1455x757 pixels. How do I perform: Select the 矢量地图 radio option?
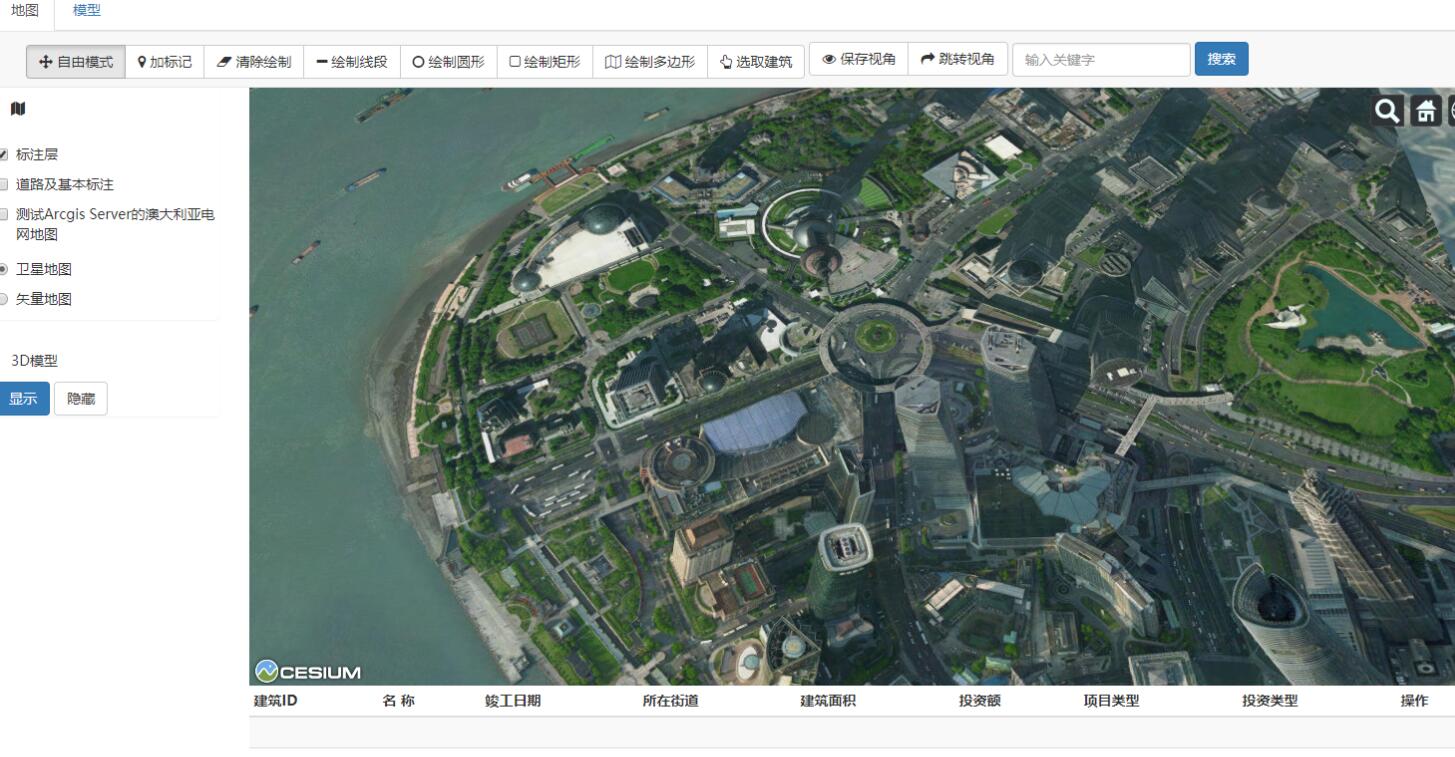click(3, 299)
